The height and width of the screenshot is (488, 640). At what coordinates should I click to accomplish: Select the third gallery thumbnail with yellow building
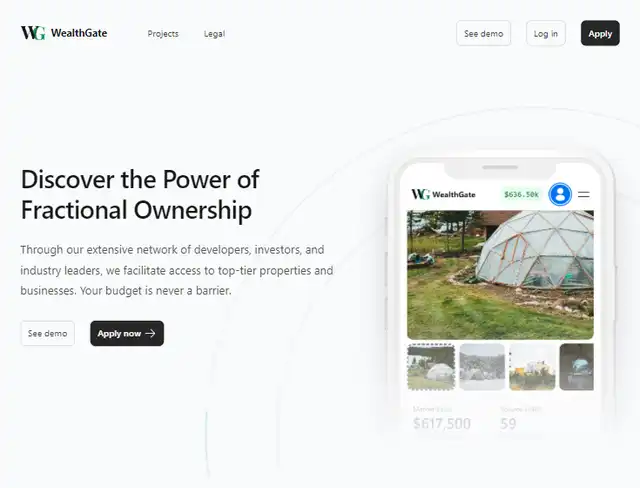click(x=532, y=367)
